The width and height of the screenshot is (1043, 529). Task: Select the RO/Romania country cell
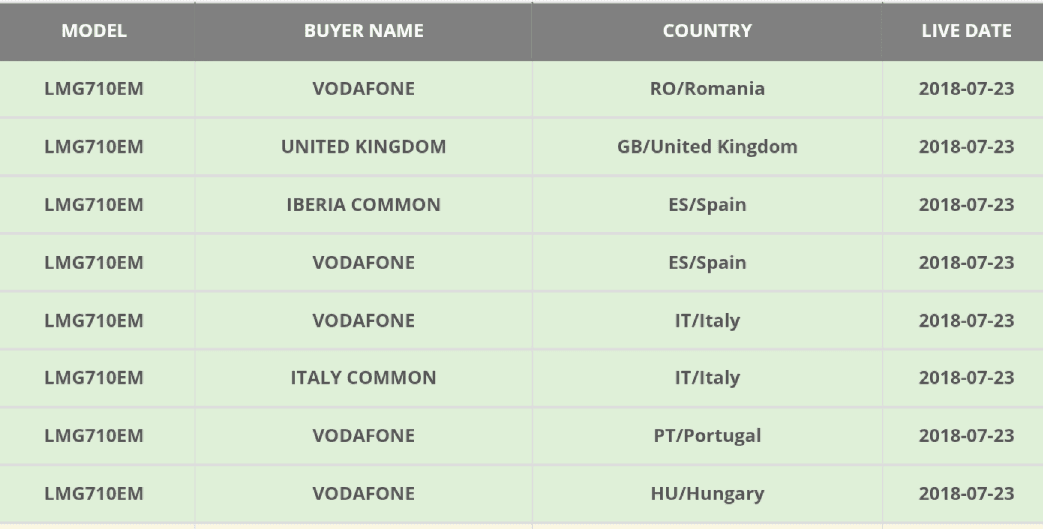(707, 88)
